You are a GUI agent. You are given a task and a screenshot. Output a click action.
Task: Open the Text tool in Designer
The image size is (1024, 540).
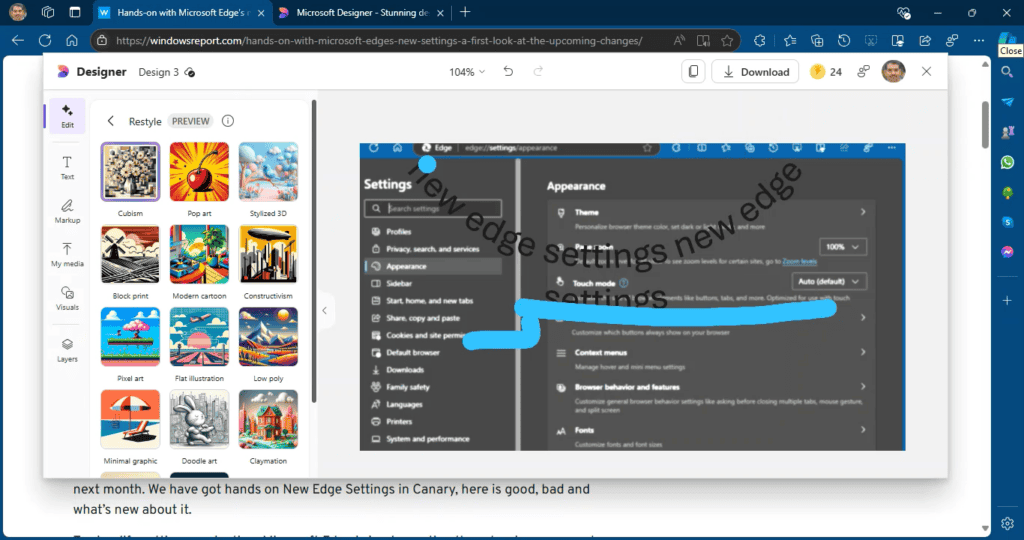click(67, 168)
